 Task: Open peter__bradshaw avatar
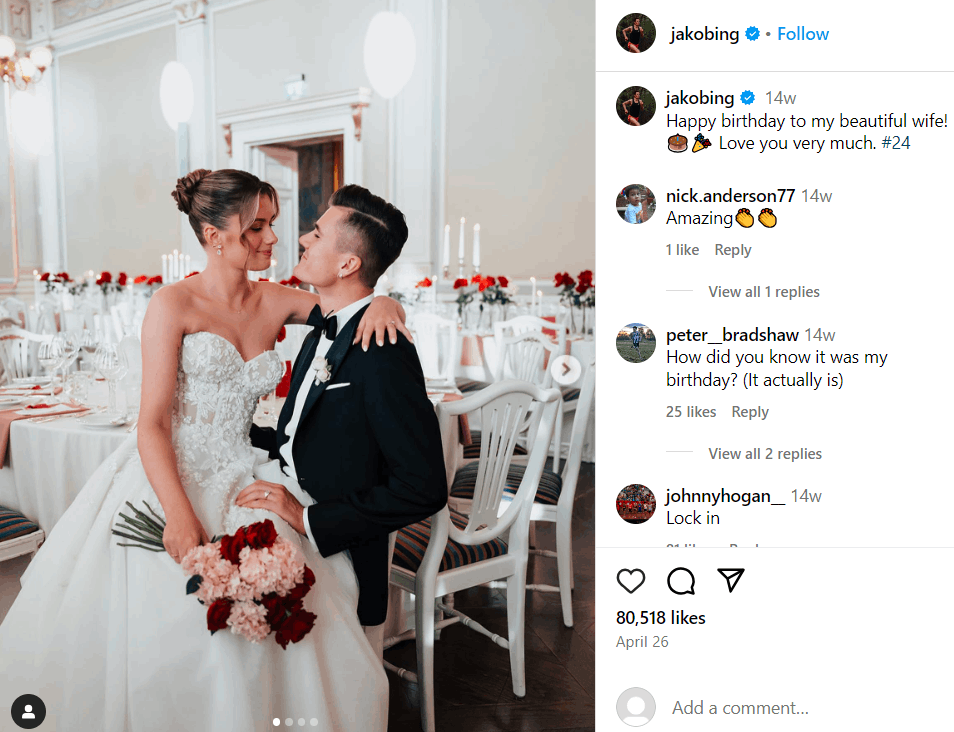(x=636, y=343)
